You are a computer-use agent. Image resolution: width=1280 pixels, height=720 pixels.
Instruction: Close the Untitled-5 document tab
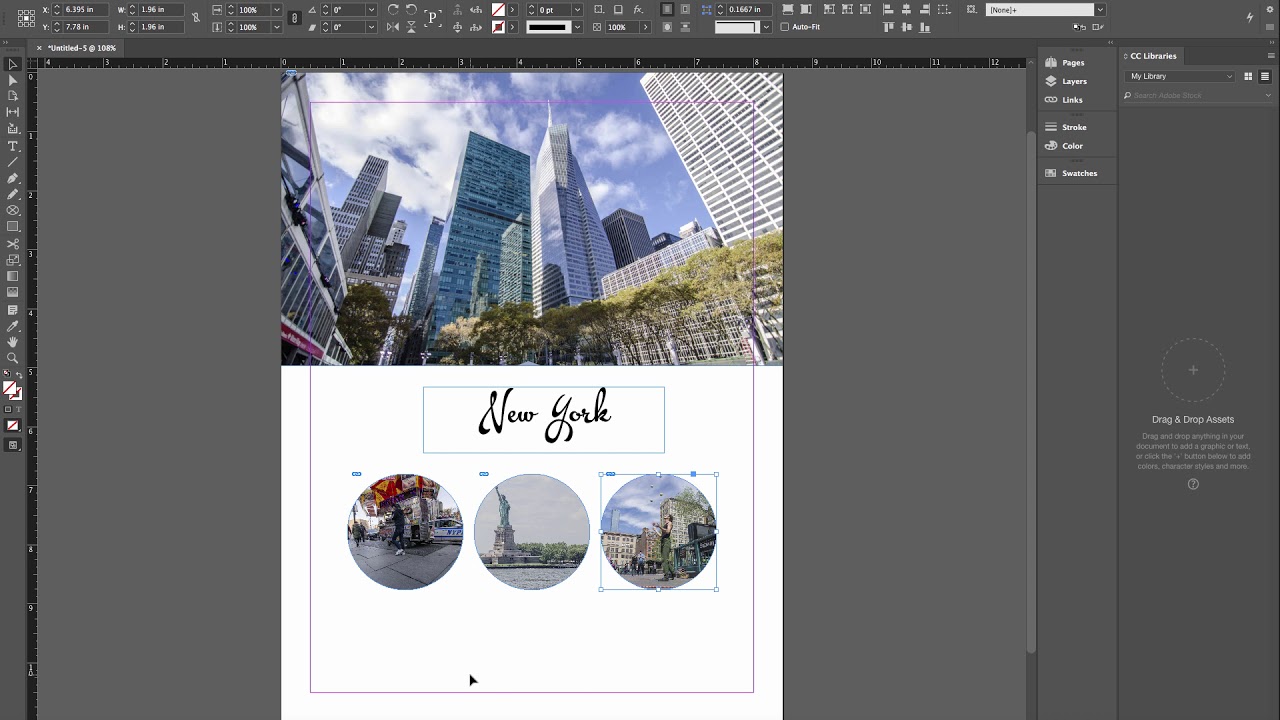click(40, 48)
